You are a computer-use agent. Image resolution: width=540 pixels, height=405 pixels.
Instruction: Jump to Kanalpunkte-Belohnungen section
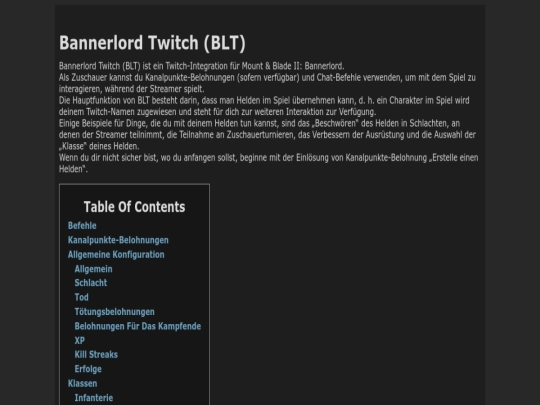coord(118,240)
